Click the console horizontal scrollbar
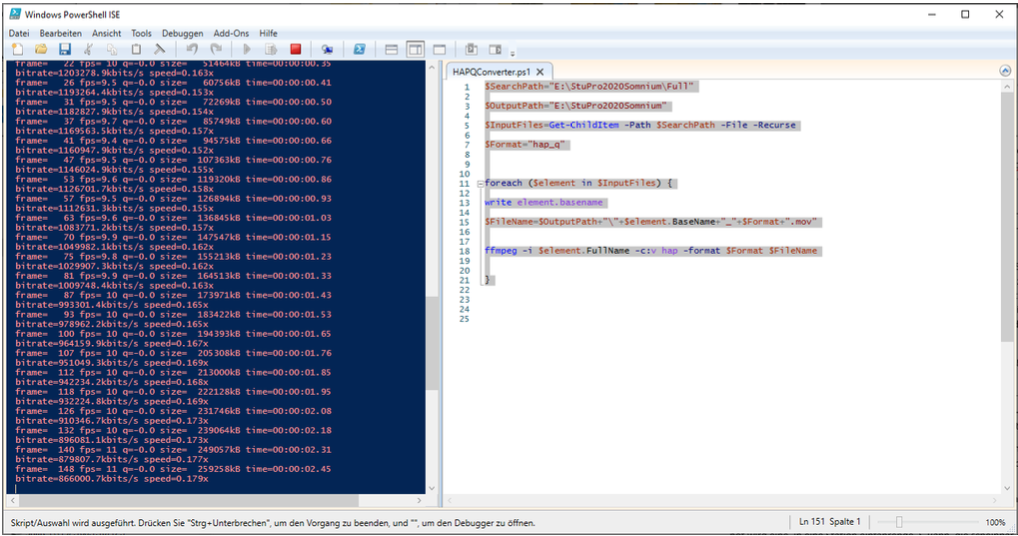Viewport: 1018px width, 536px height. [x=188, y=500]
